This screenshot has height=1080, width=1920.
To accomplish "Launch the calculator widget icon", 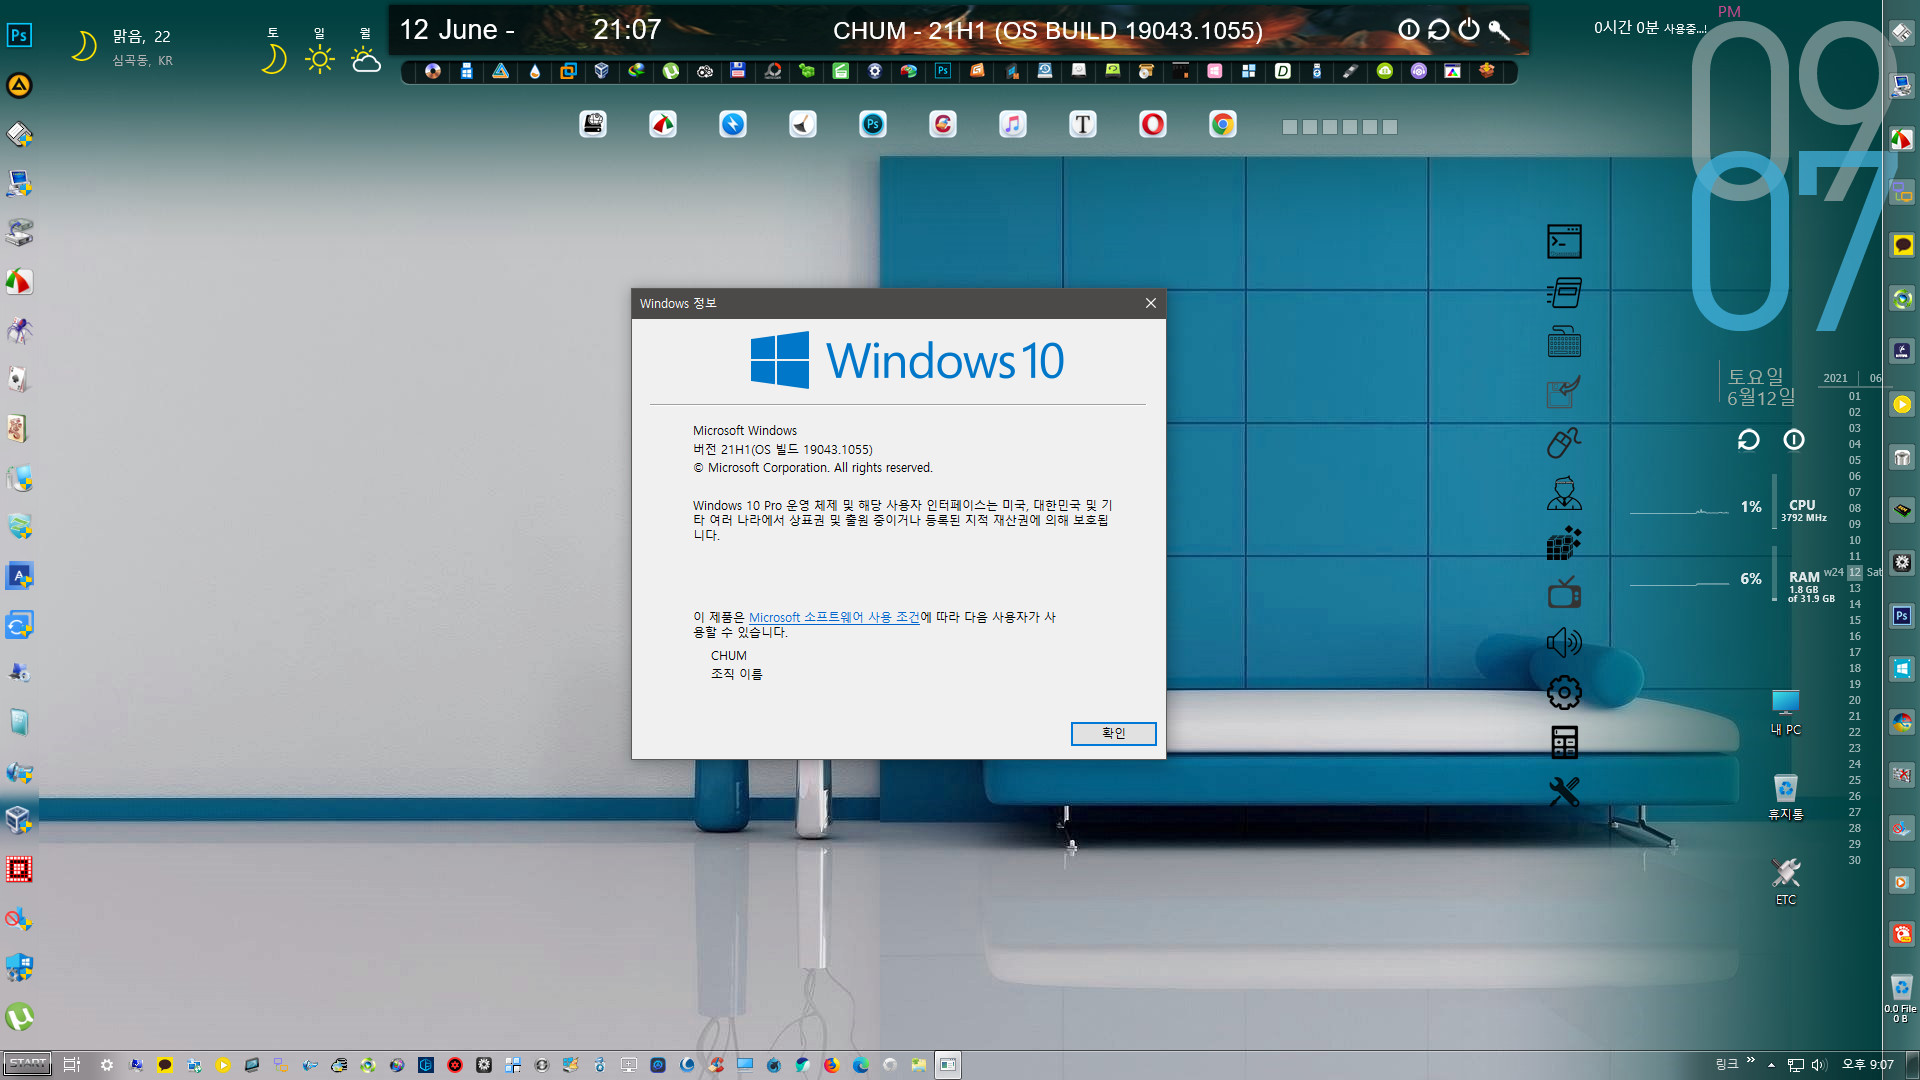I will coord(1564,742).
